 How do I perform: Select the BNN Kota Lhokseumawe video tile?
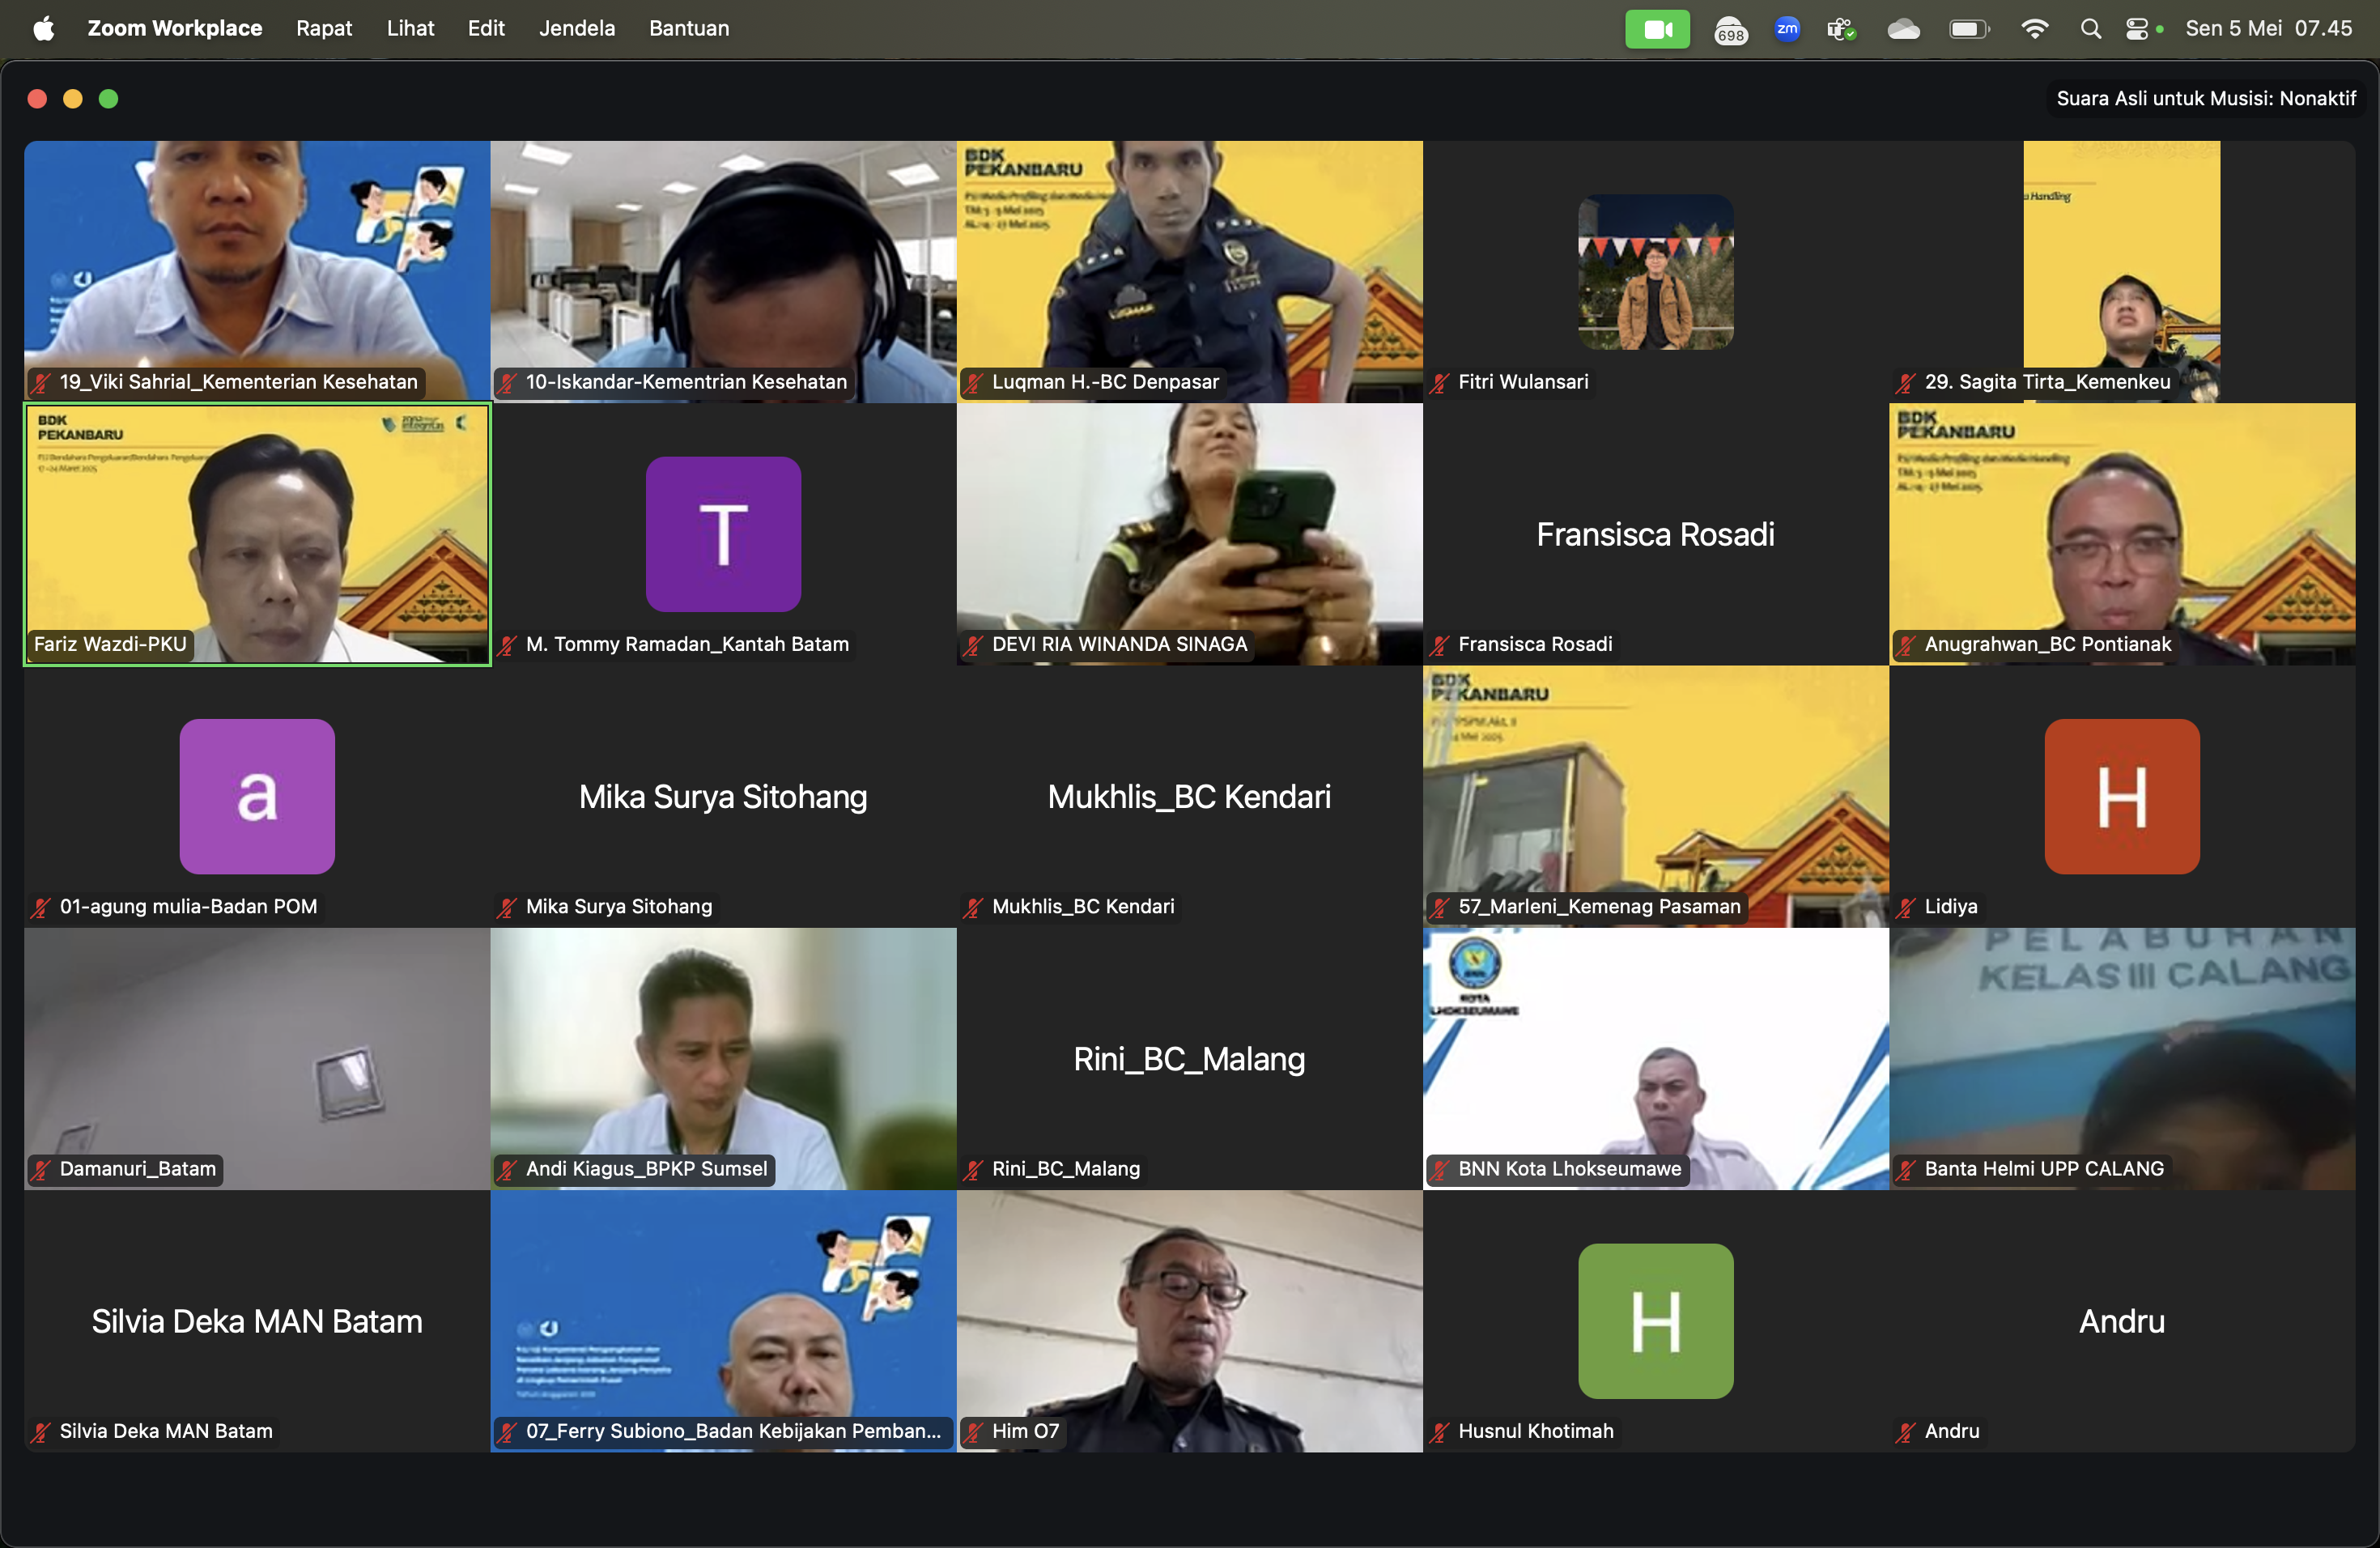coord(1656,1059)
